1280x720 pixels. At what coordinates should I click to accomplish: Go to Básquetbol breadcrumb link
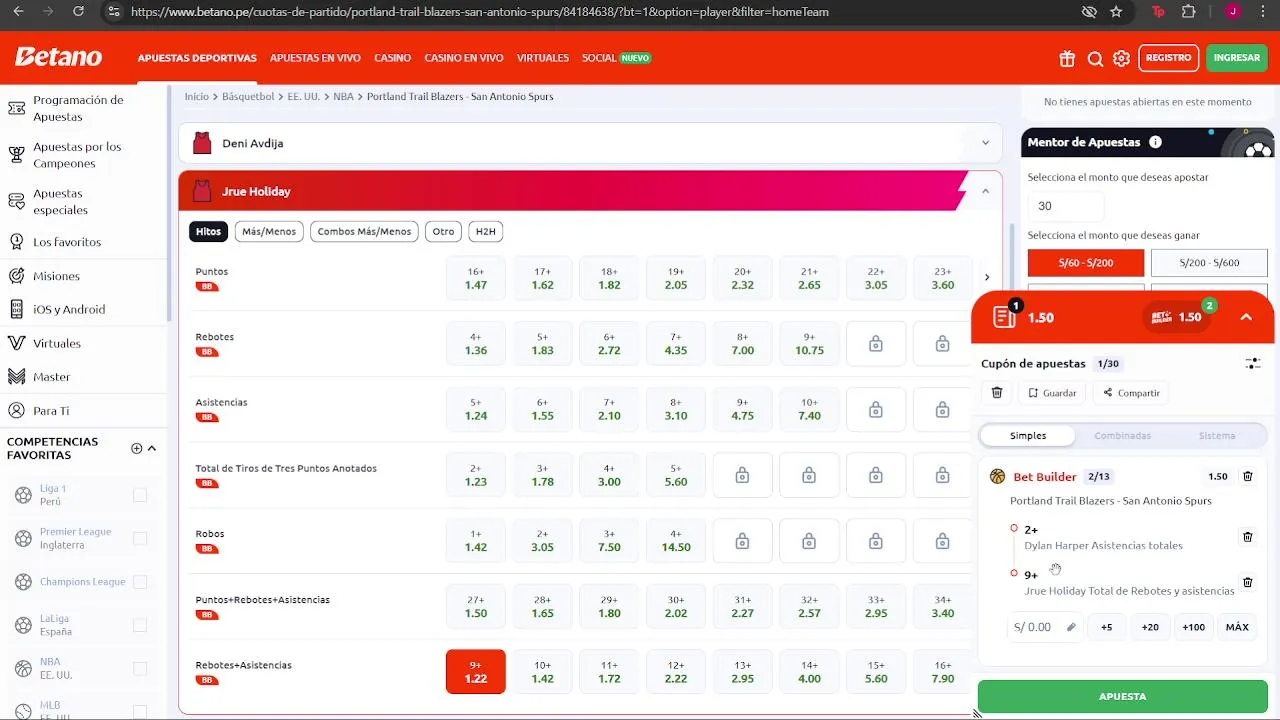pyautogui.click(x=248, y=97)
